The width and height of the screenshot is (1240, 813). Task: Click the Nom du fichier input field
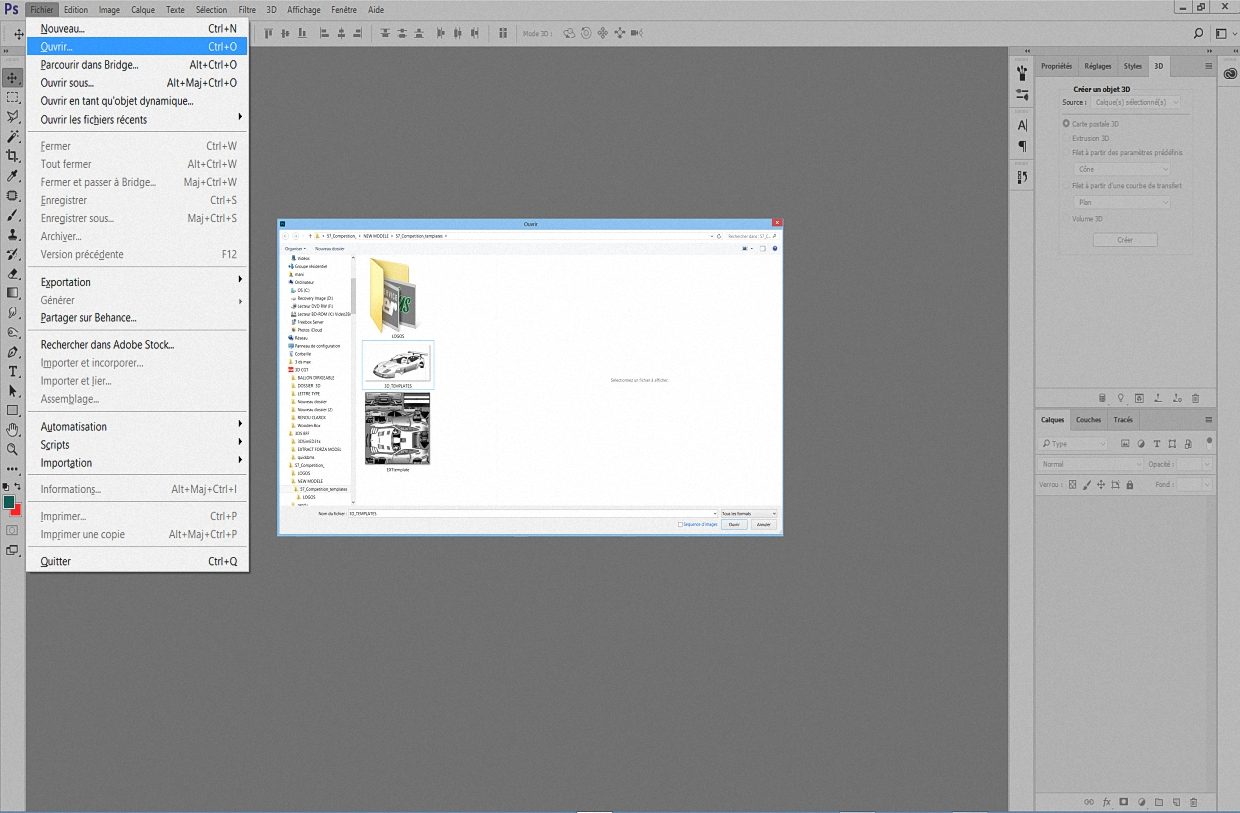(x=532, y=513)
